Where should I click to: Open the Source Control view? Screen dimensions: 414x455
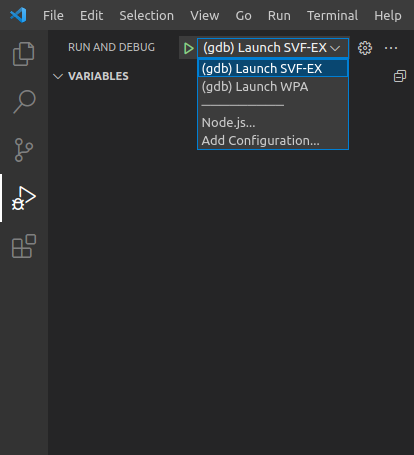coord(24,150)
